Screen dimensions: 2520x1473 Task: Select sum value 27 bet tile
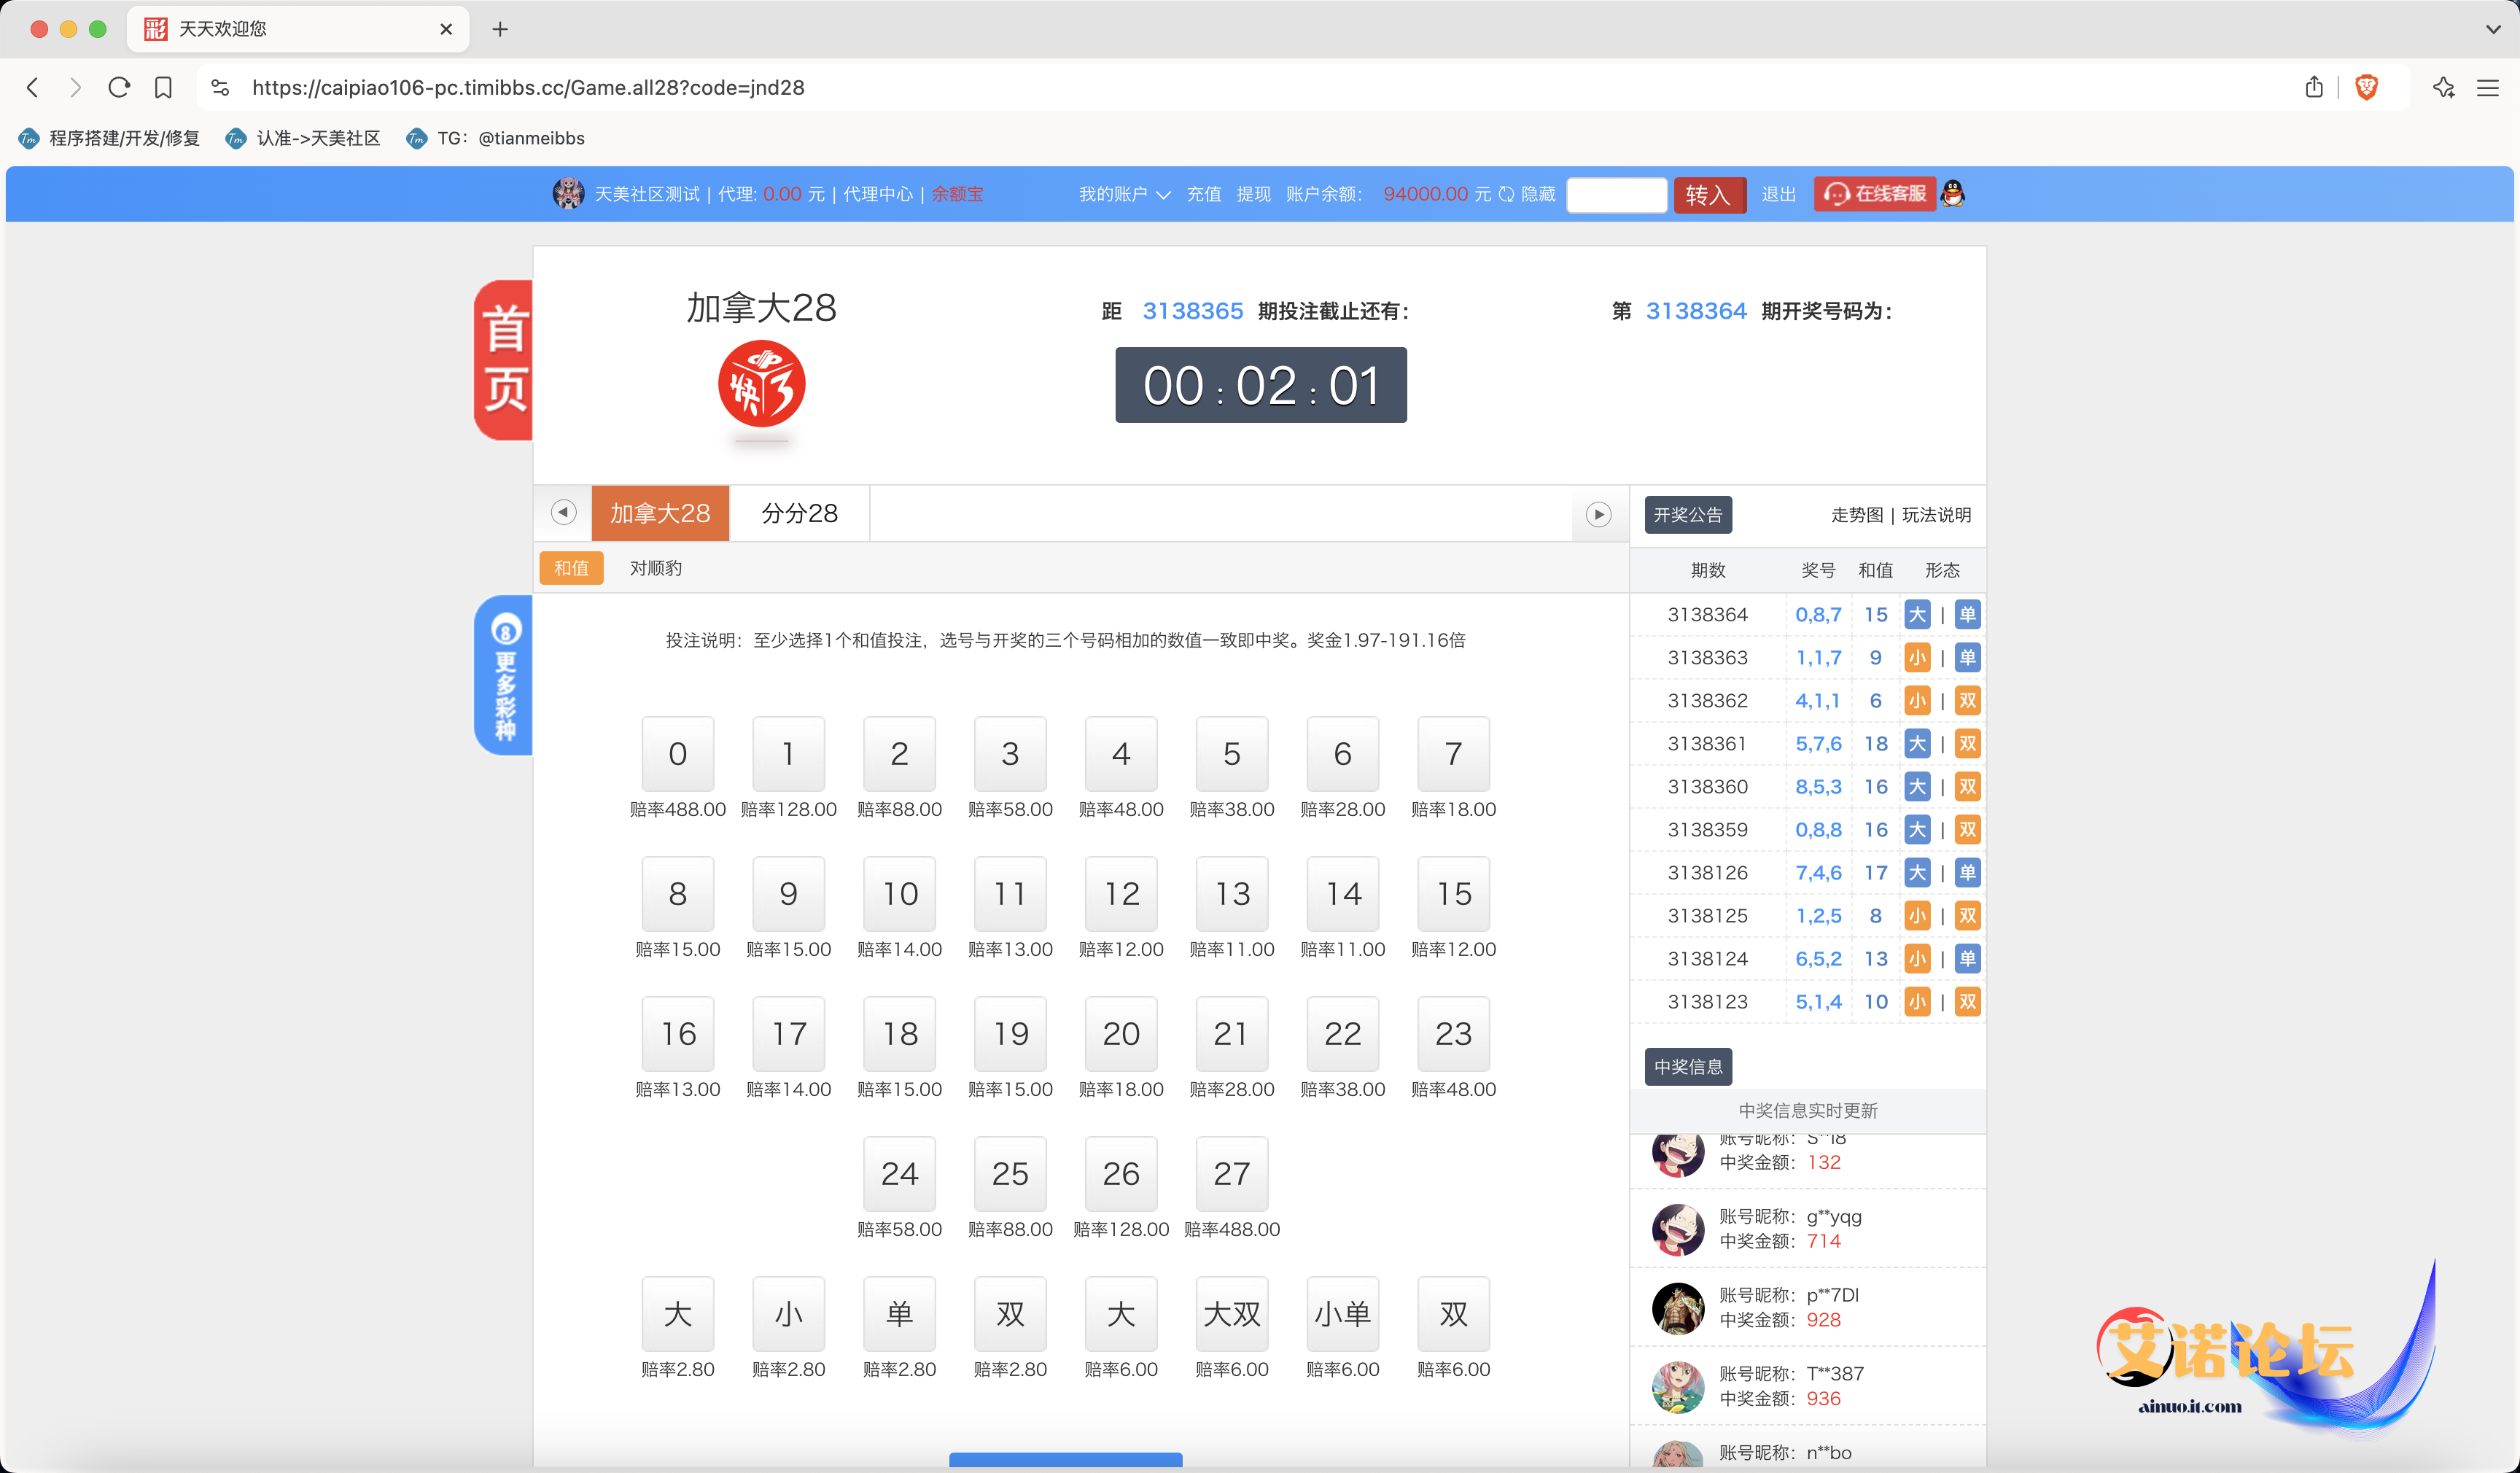1232,1174
